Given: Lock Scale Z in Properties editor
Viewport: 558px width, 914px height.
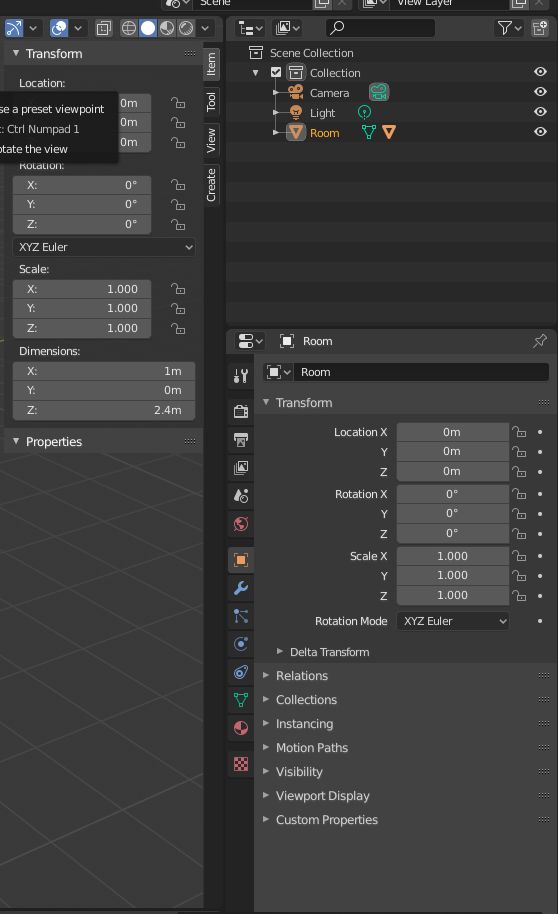Looking at the screenshot, I should [519, 595].
